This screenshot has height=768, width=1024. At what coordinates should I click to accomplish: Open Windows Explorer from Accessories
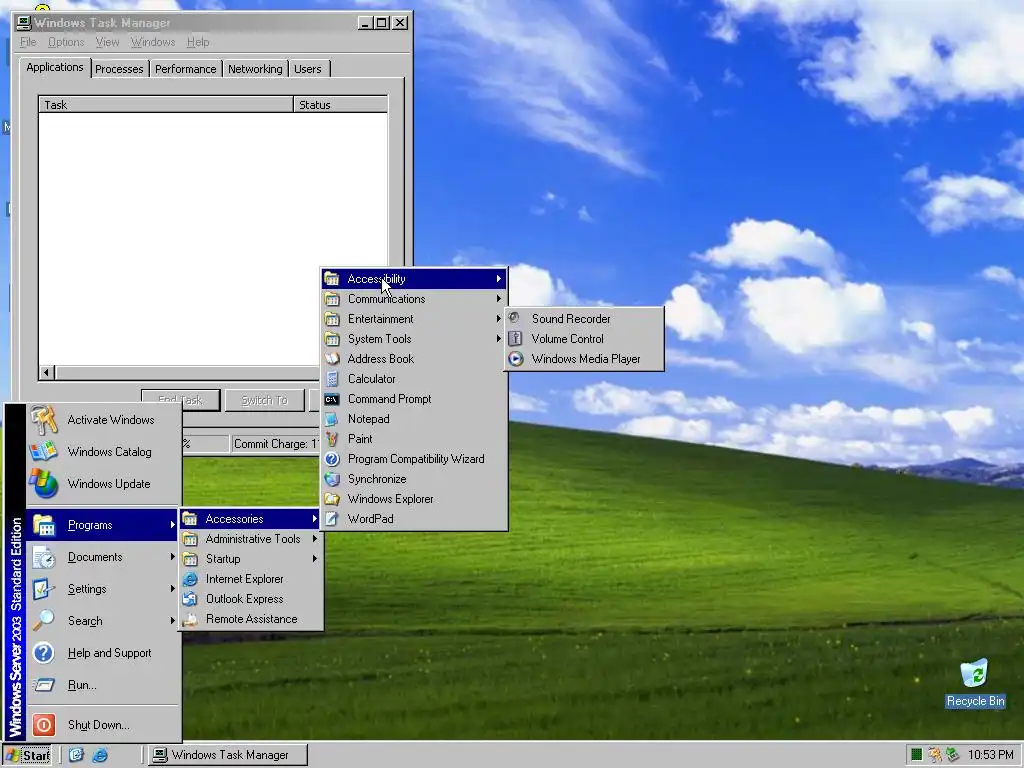(414, 499)
